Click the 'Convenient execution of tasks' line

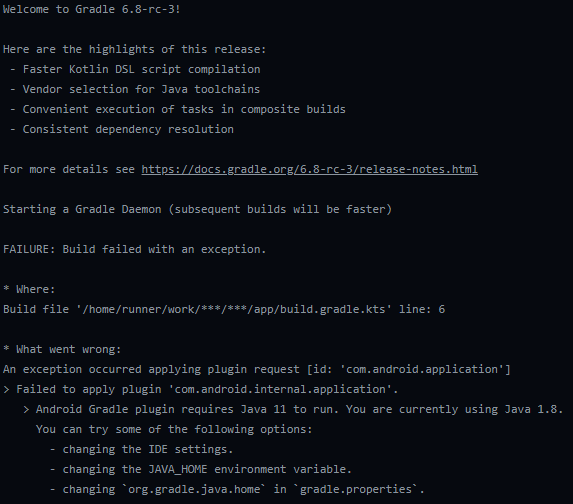pyautogui.click(x=178, y=109)
